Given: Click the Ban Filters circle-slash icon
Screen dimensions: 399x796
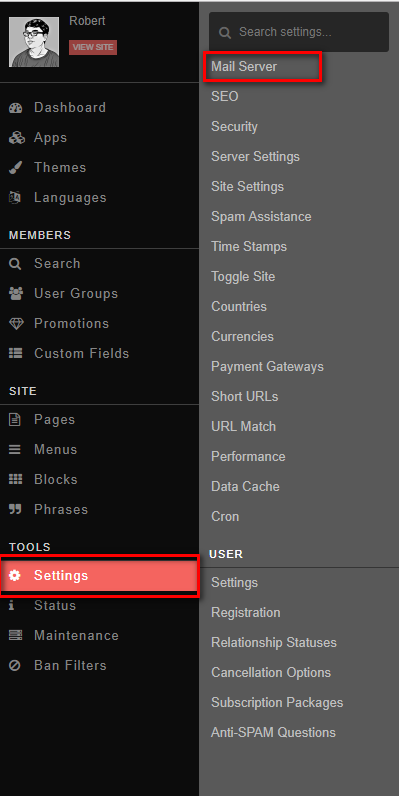Looking at the screenshot, I should tap(15, 666).
